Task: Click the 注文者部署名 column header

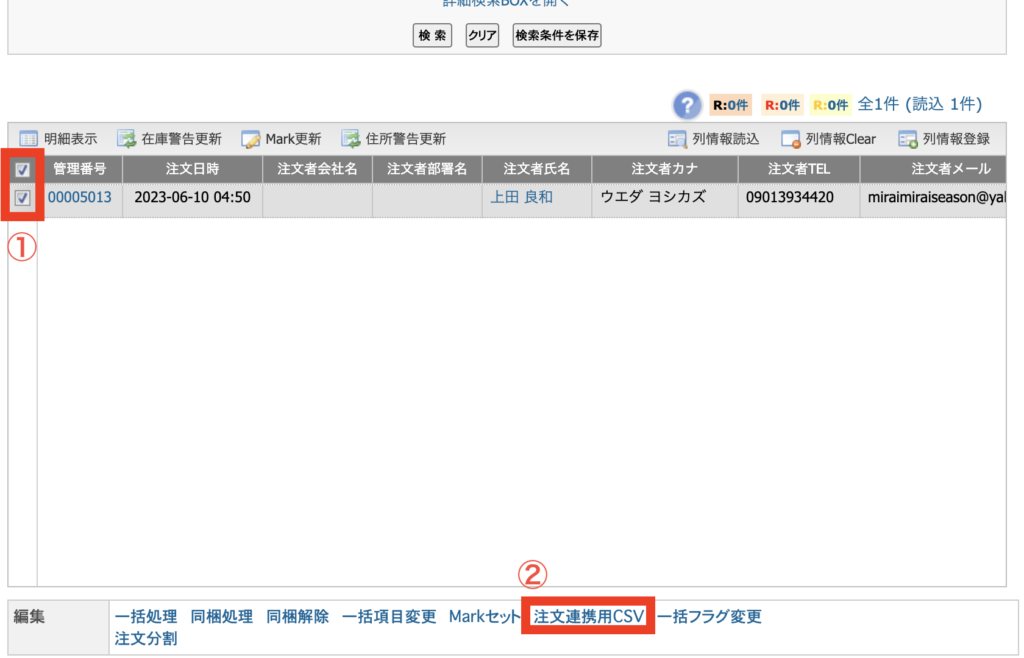Action: click(x=427, y=169)
